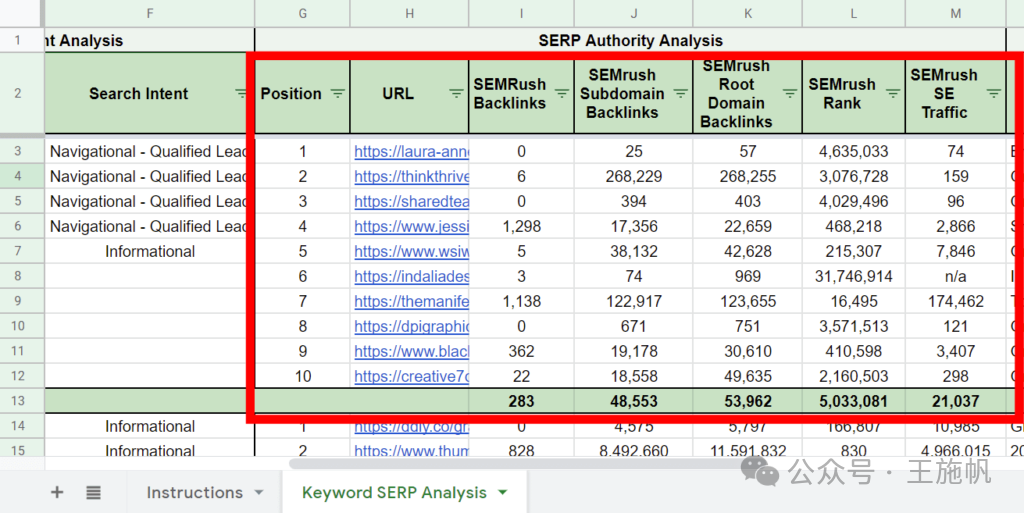Select cell with value 4,635,033
Image resolution: width=1024 pixels, height=513 pixels.
854,151
